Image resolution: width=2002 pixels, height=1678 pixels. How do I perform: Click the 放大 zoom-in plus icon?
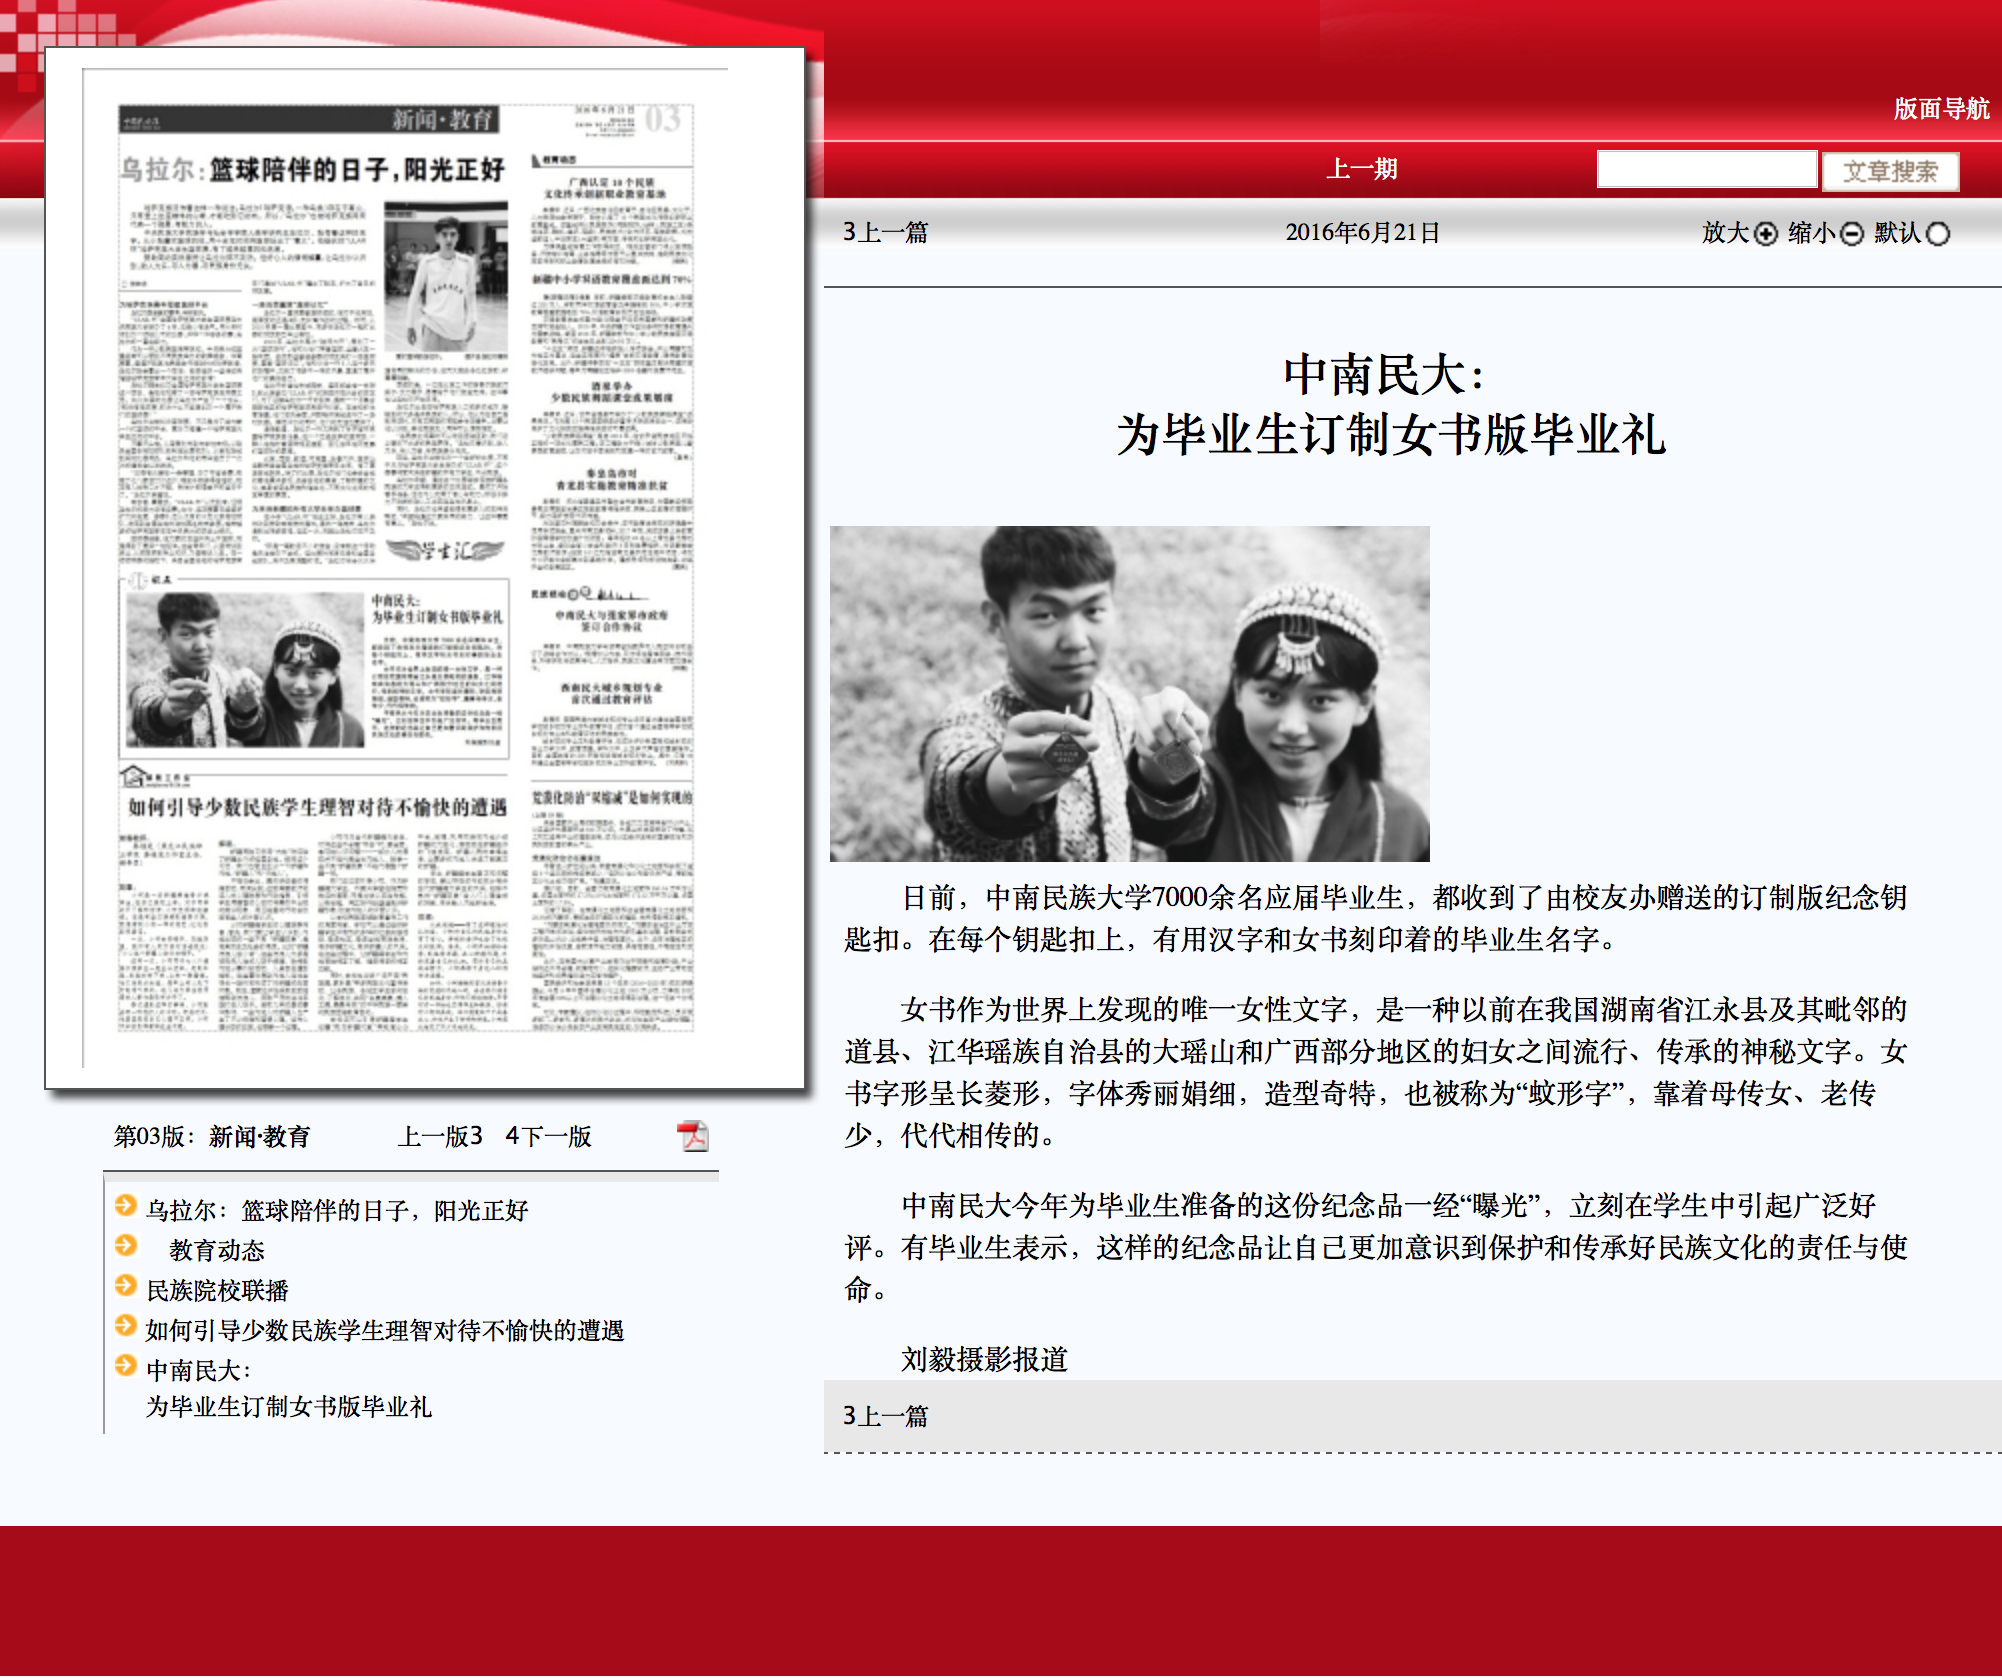1766,234
